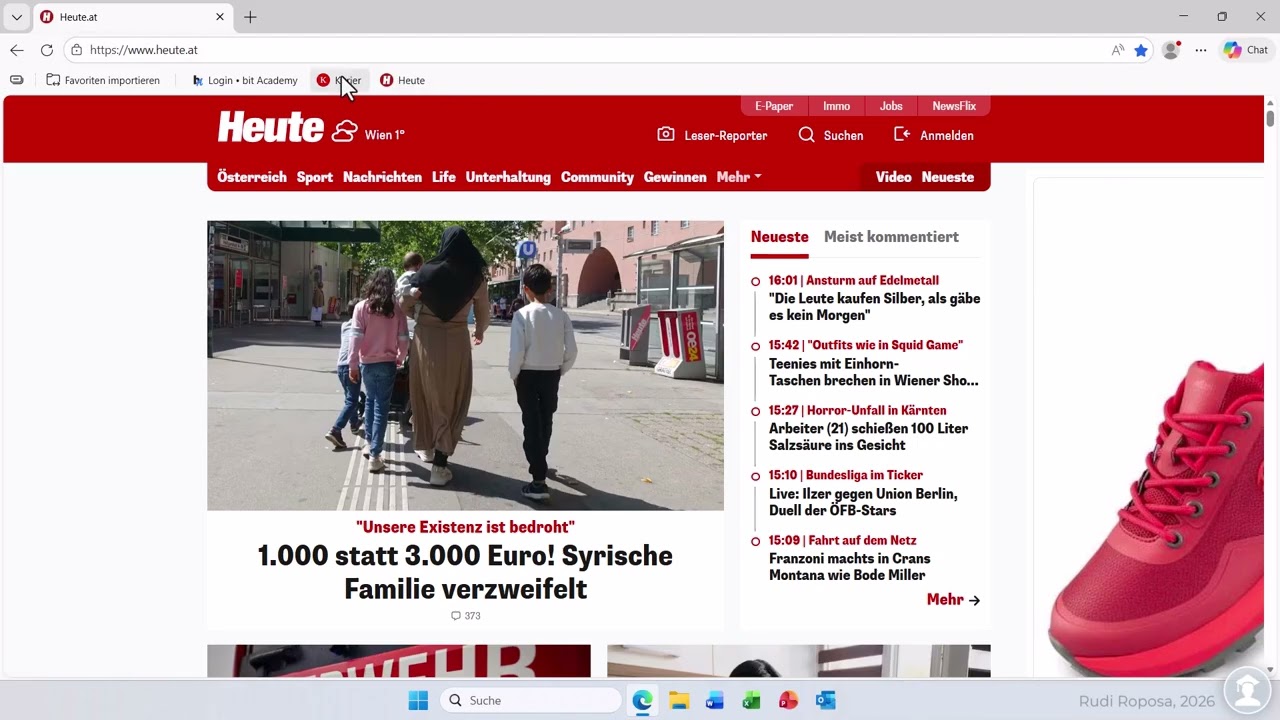Close the Heute.at tab

click(220, 17)
